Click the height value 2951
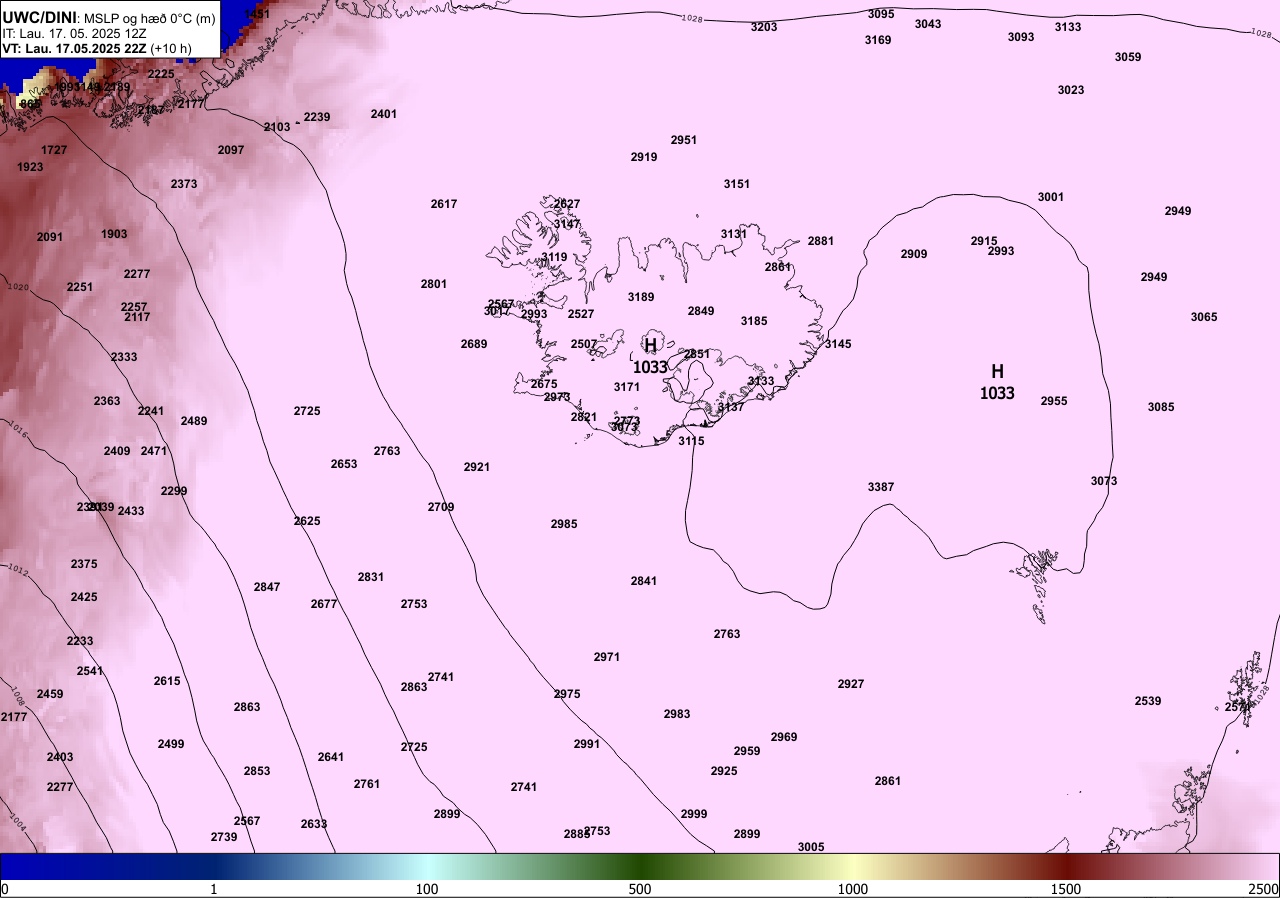 pos(684,140)
